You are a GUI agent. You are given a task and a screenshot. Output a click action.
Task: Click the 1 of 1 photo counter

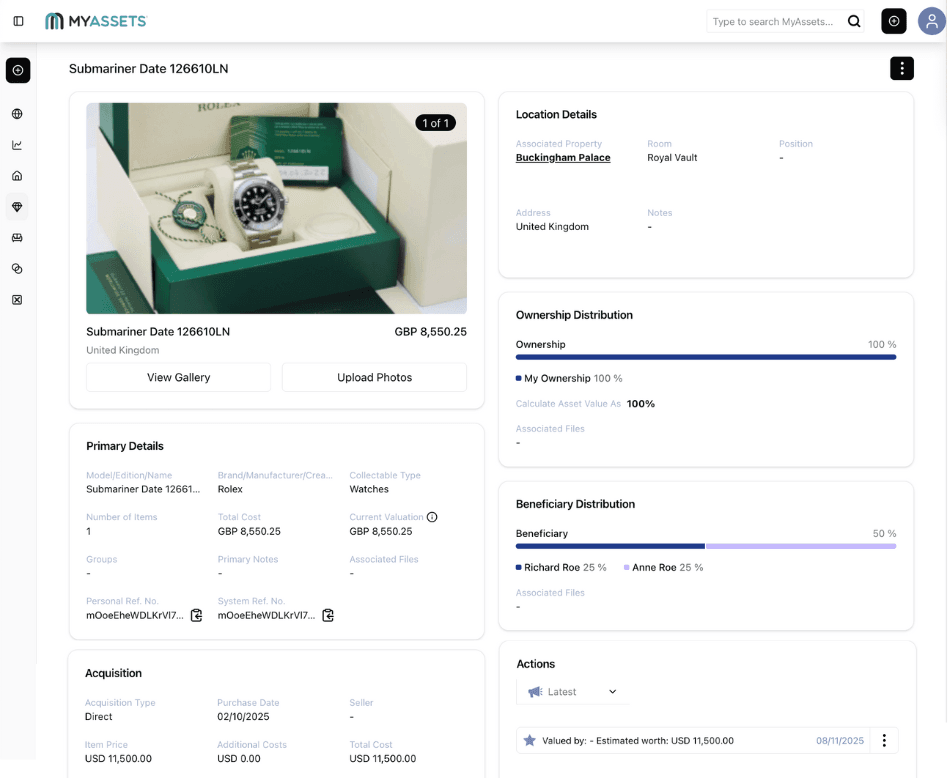(x=435, y=123)
